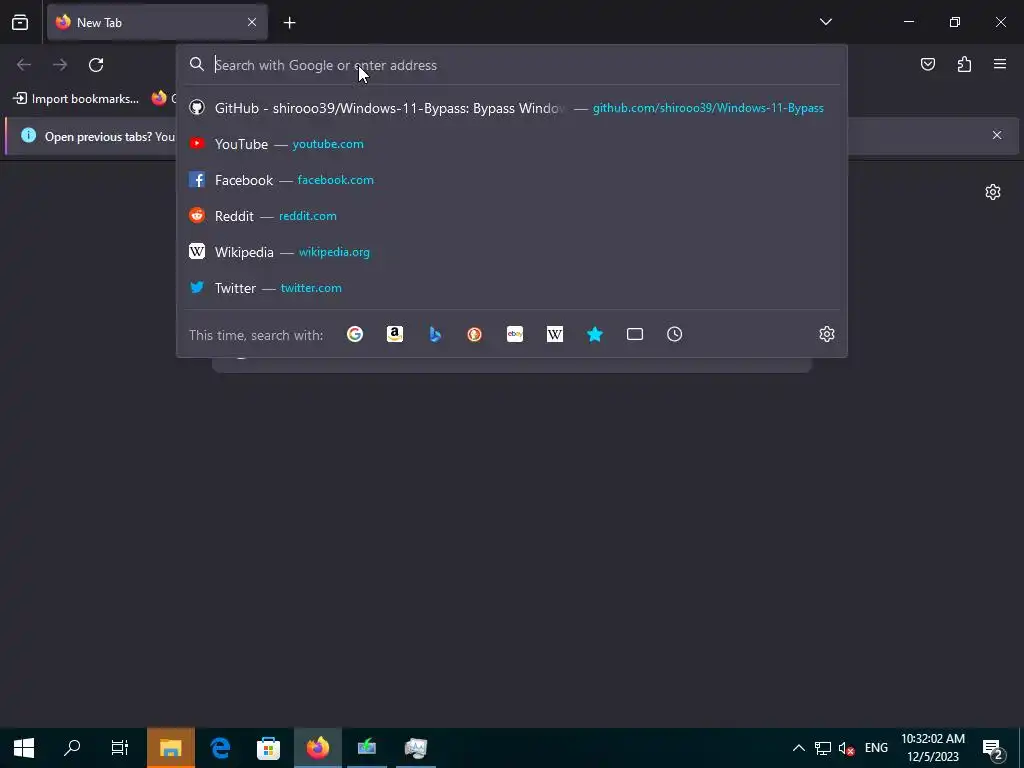Expand the List all tabs chevron
Viewport: 1024px width, 768px height.
[x=825, y=22]
